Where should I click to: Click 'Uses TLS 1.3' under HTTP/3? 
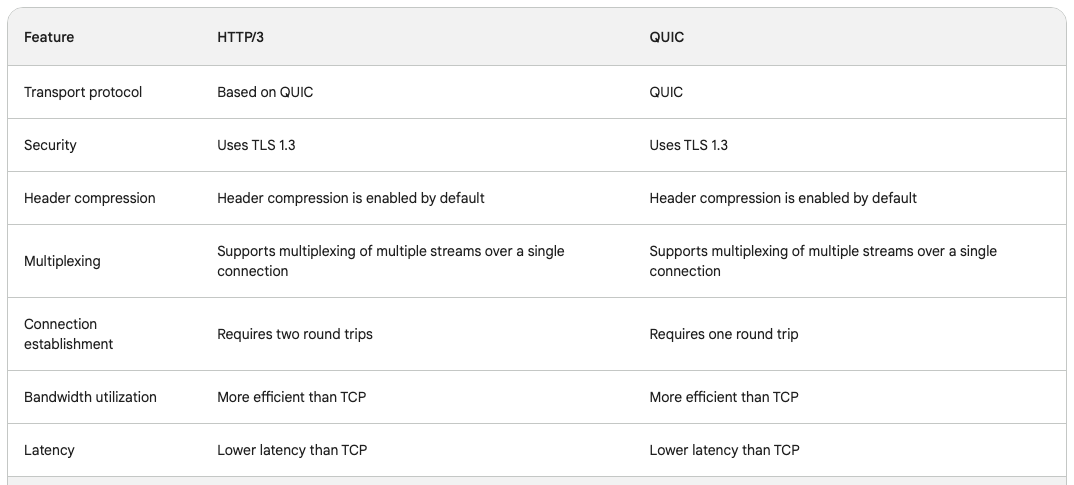click(256, 145)
